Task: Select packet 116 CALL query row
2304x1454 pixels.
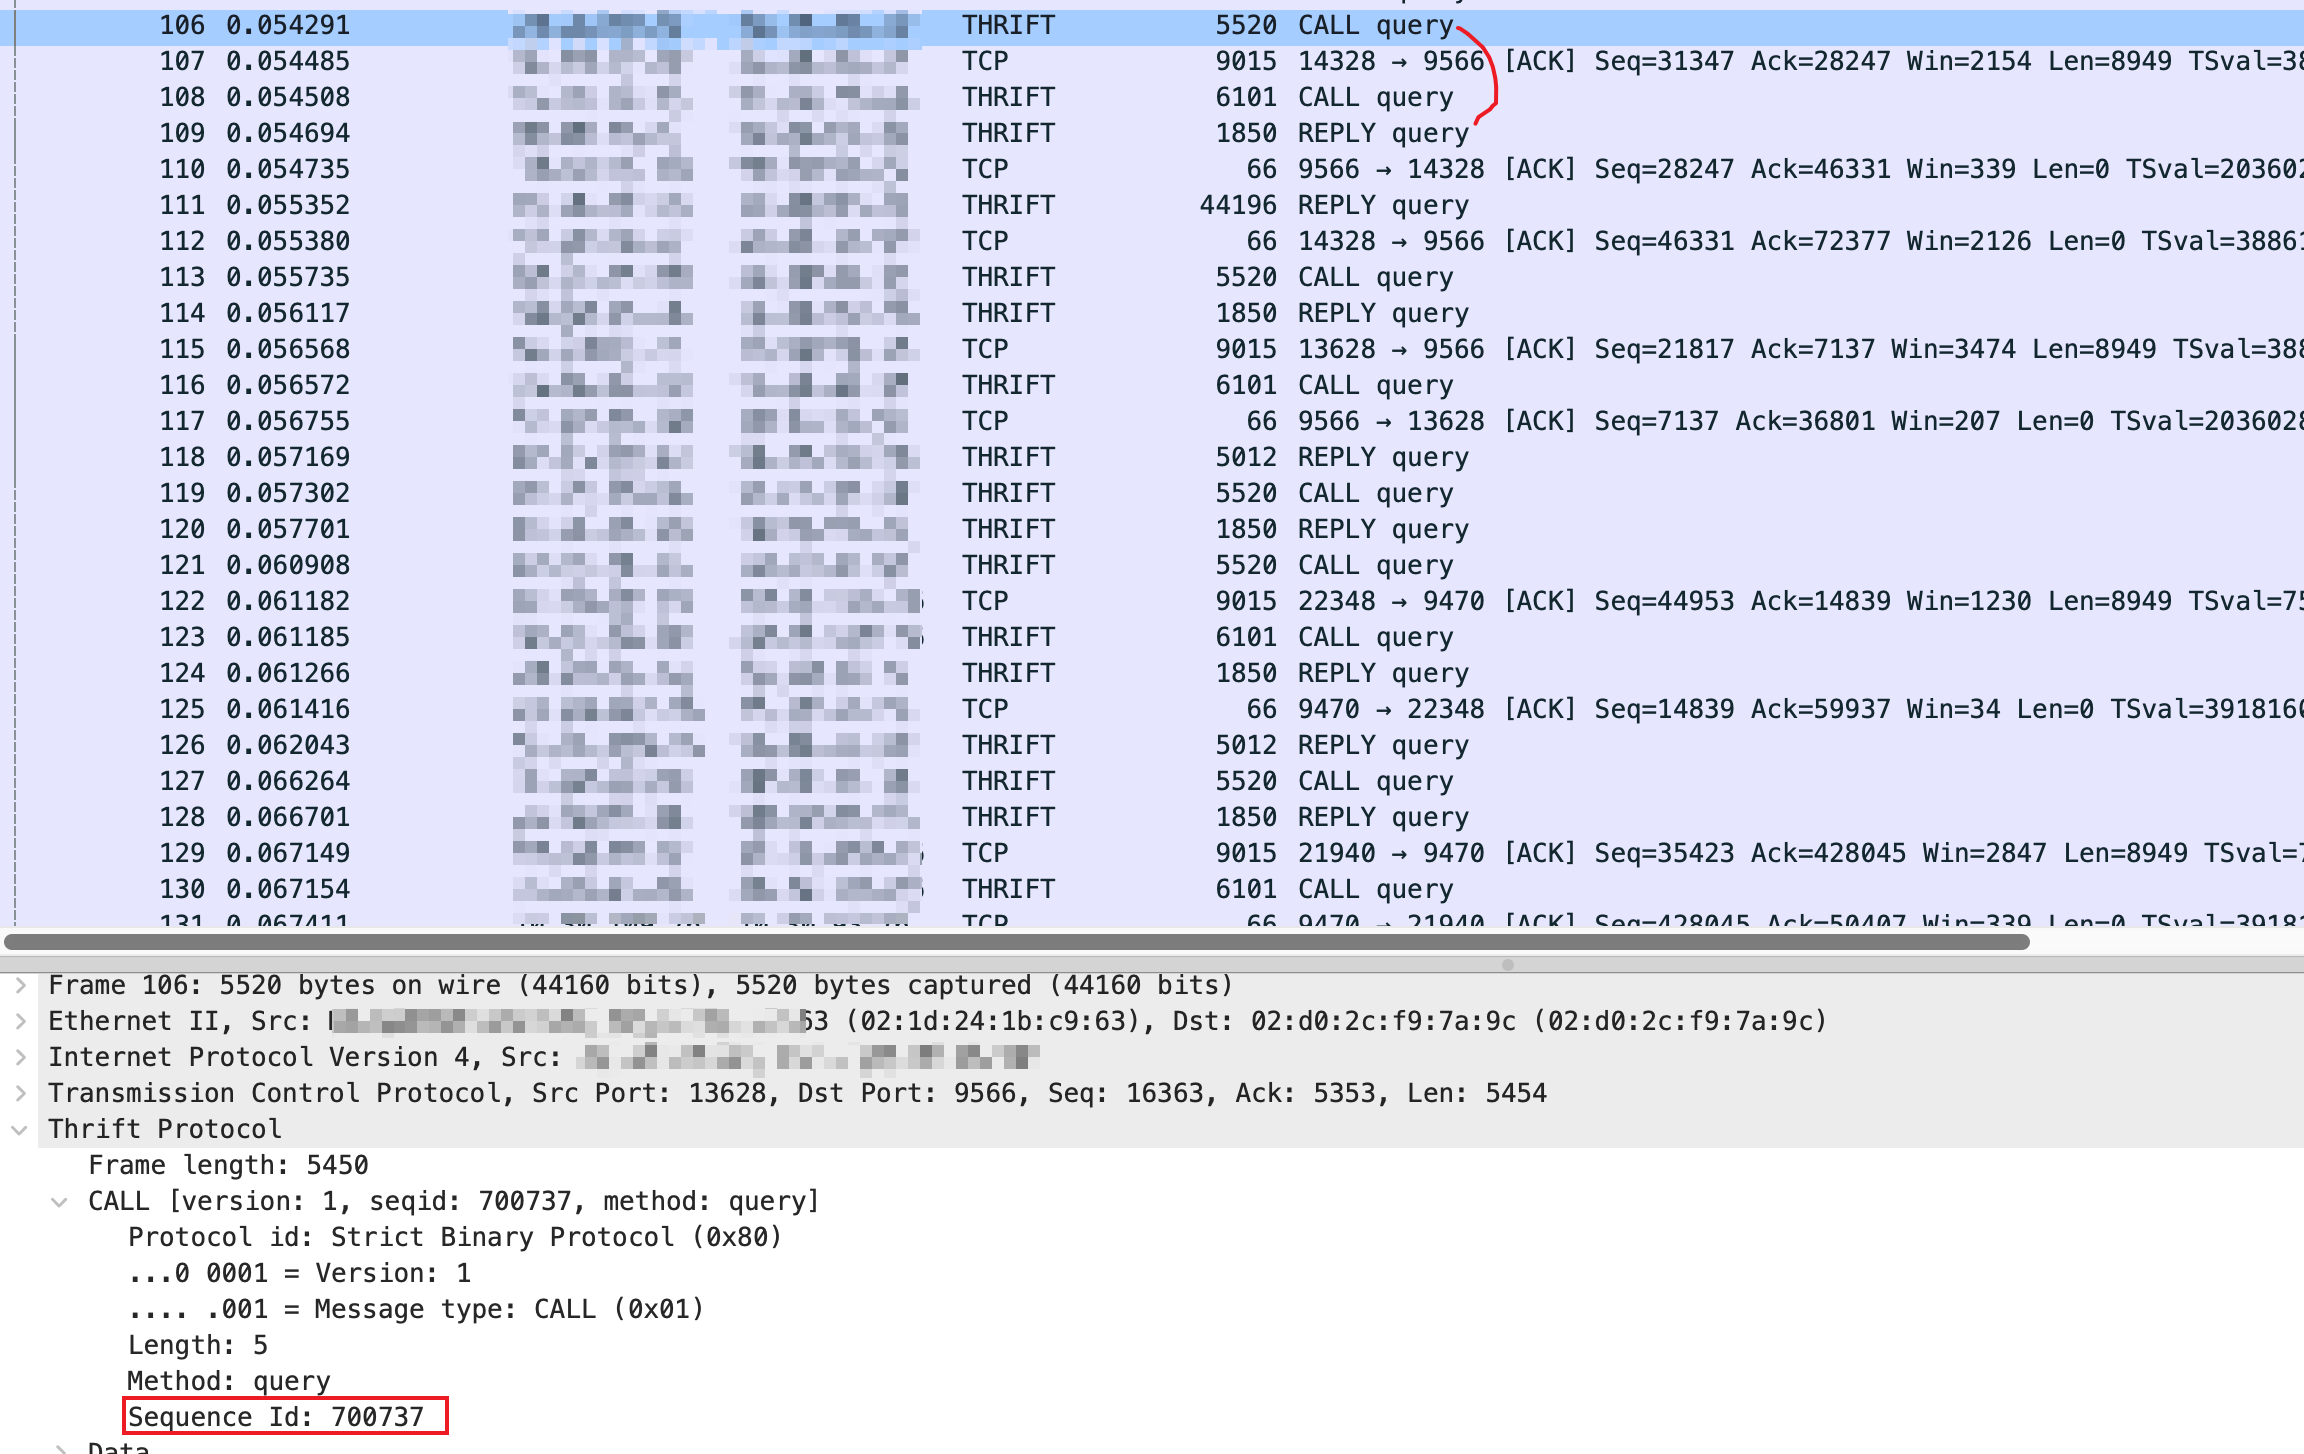Action: coord(1152,385)
